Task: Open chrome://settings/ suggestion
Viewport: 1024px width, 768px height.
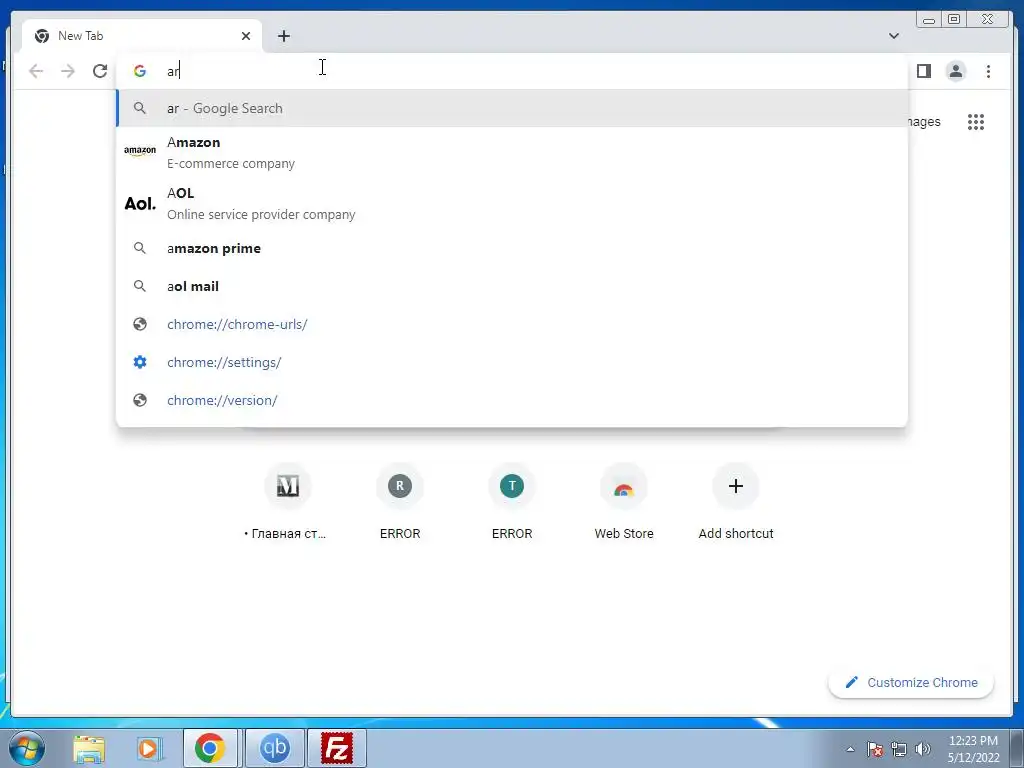Action: click(x=512, y=362)
